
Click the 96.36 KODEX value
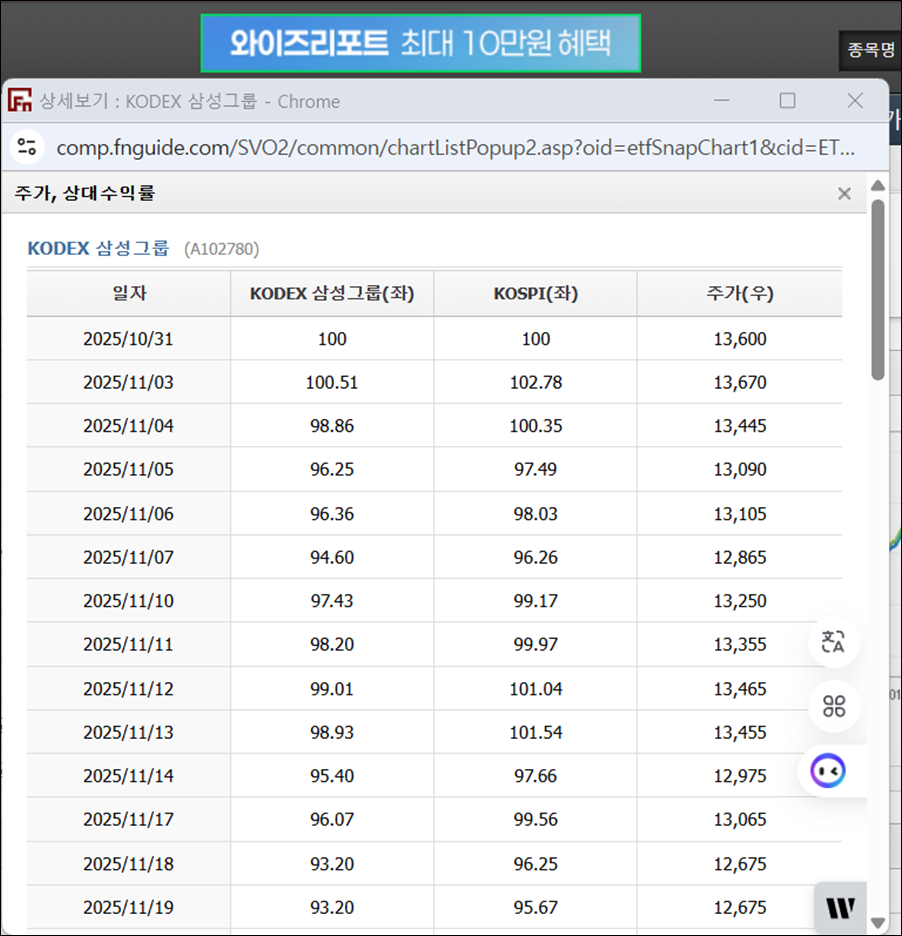coord(332,513)
